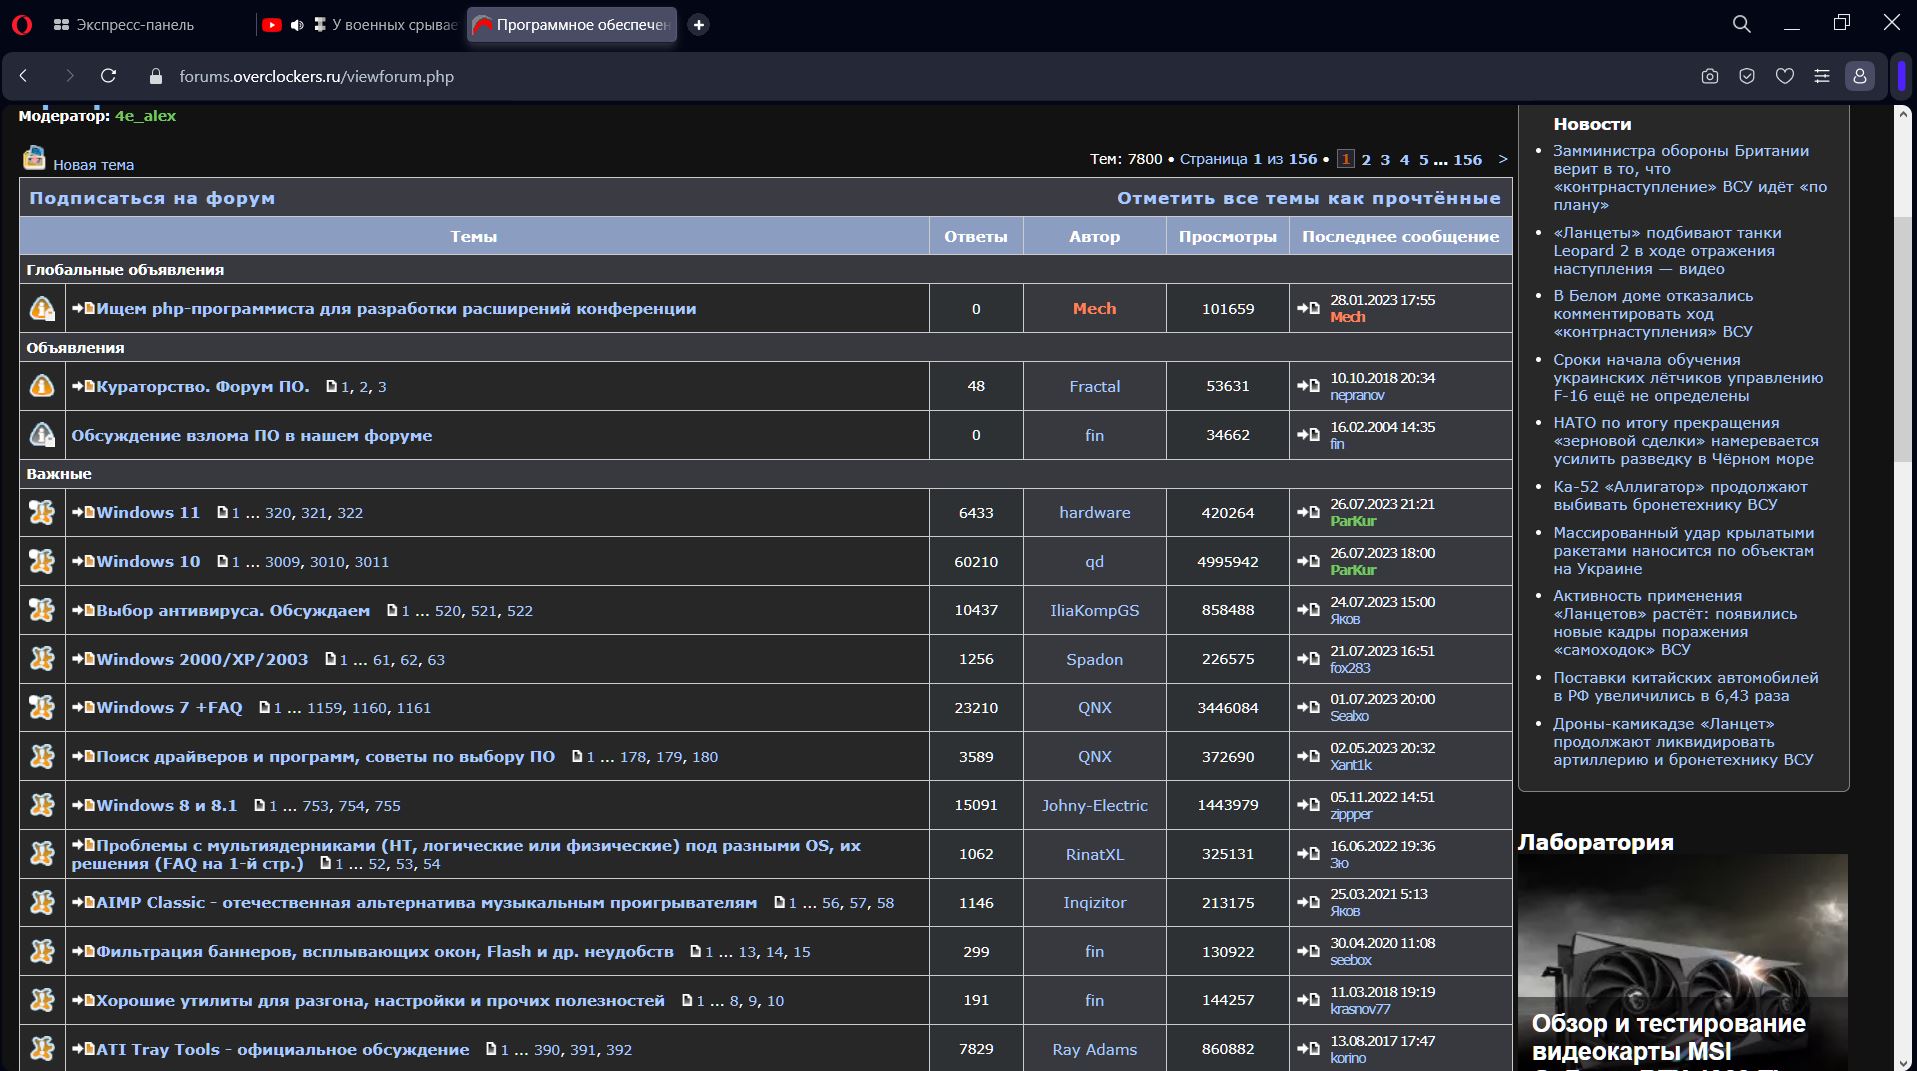Open topic Поиск драйверов и программ

pos(325,757)
